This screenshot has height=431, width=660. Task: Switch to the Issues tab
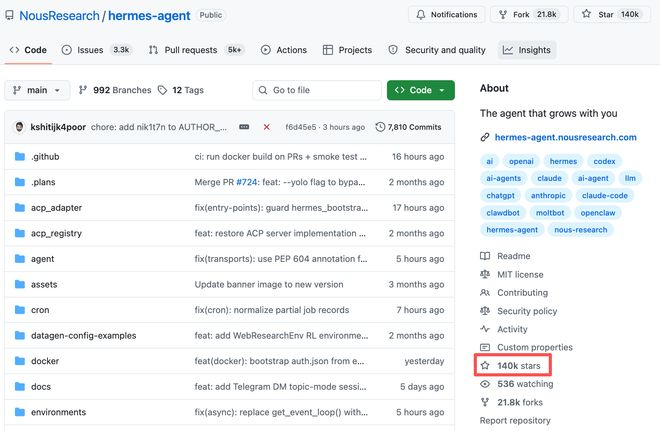pyautogui.click(x=96, y=50)
